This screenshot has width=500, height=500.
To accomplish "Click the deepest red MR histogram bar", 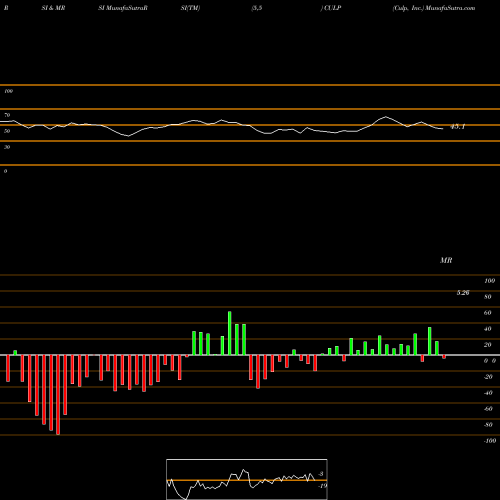I will [x=58, y=395].
